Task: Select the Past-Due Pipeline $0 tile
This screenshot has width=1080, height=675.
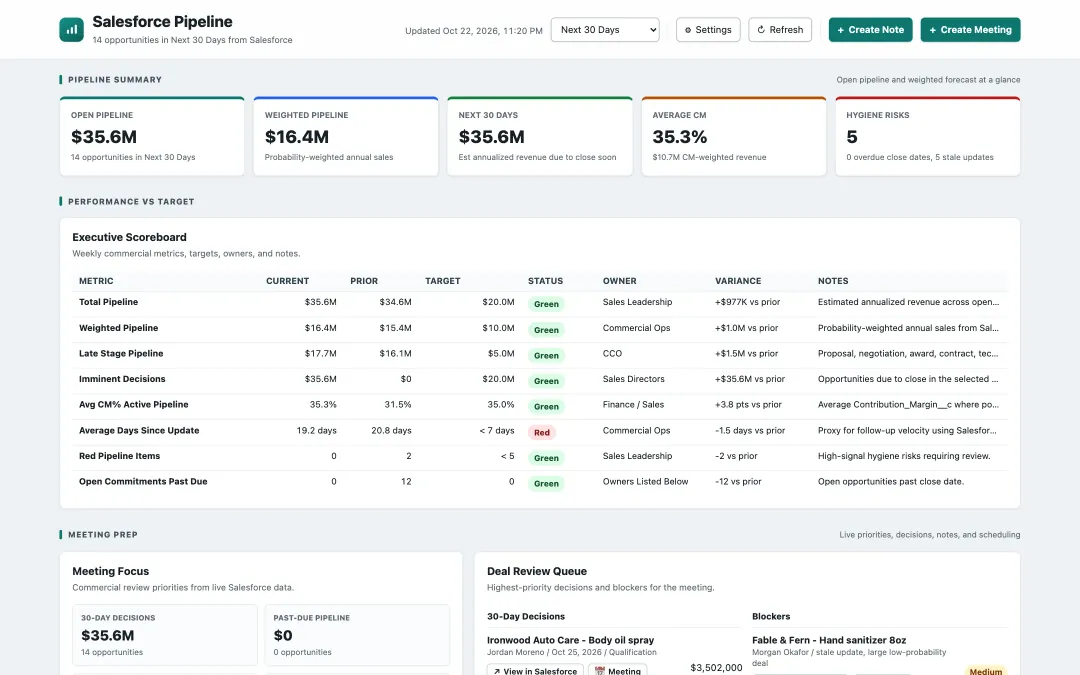Action: (x=357, y=634)
